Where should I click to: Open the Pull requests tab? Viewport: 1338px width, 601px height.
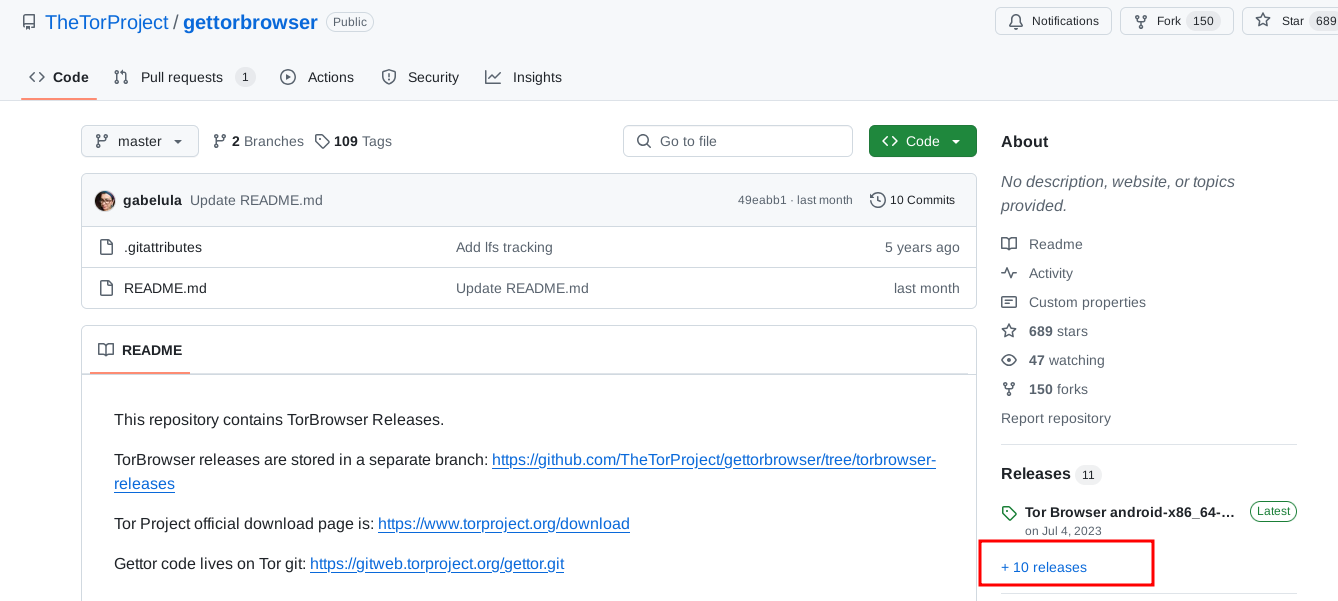(184, 77)
